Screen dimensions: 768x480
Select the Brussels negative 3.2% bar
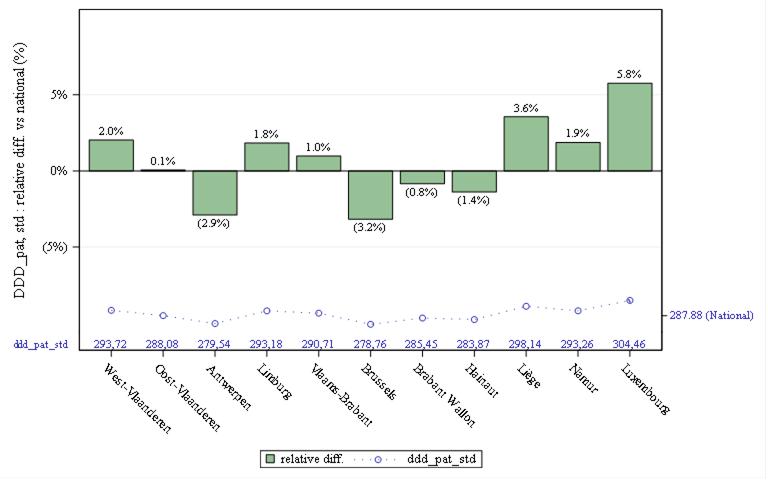coord(370,195)
